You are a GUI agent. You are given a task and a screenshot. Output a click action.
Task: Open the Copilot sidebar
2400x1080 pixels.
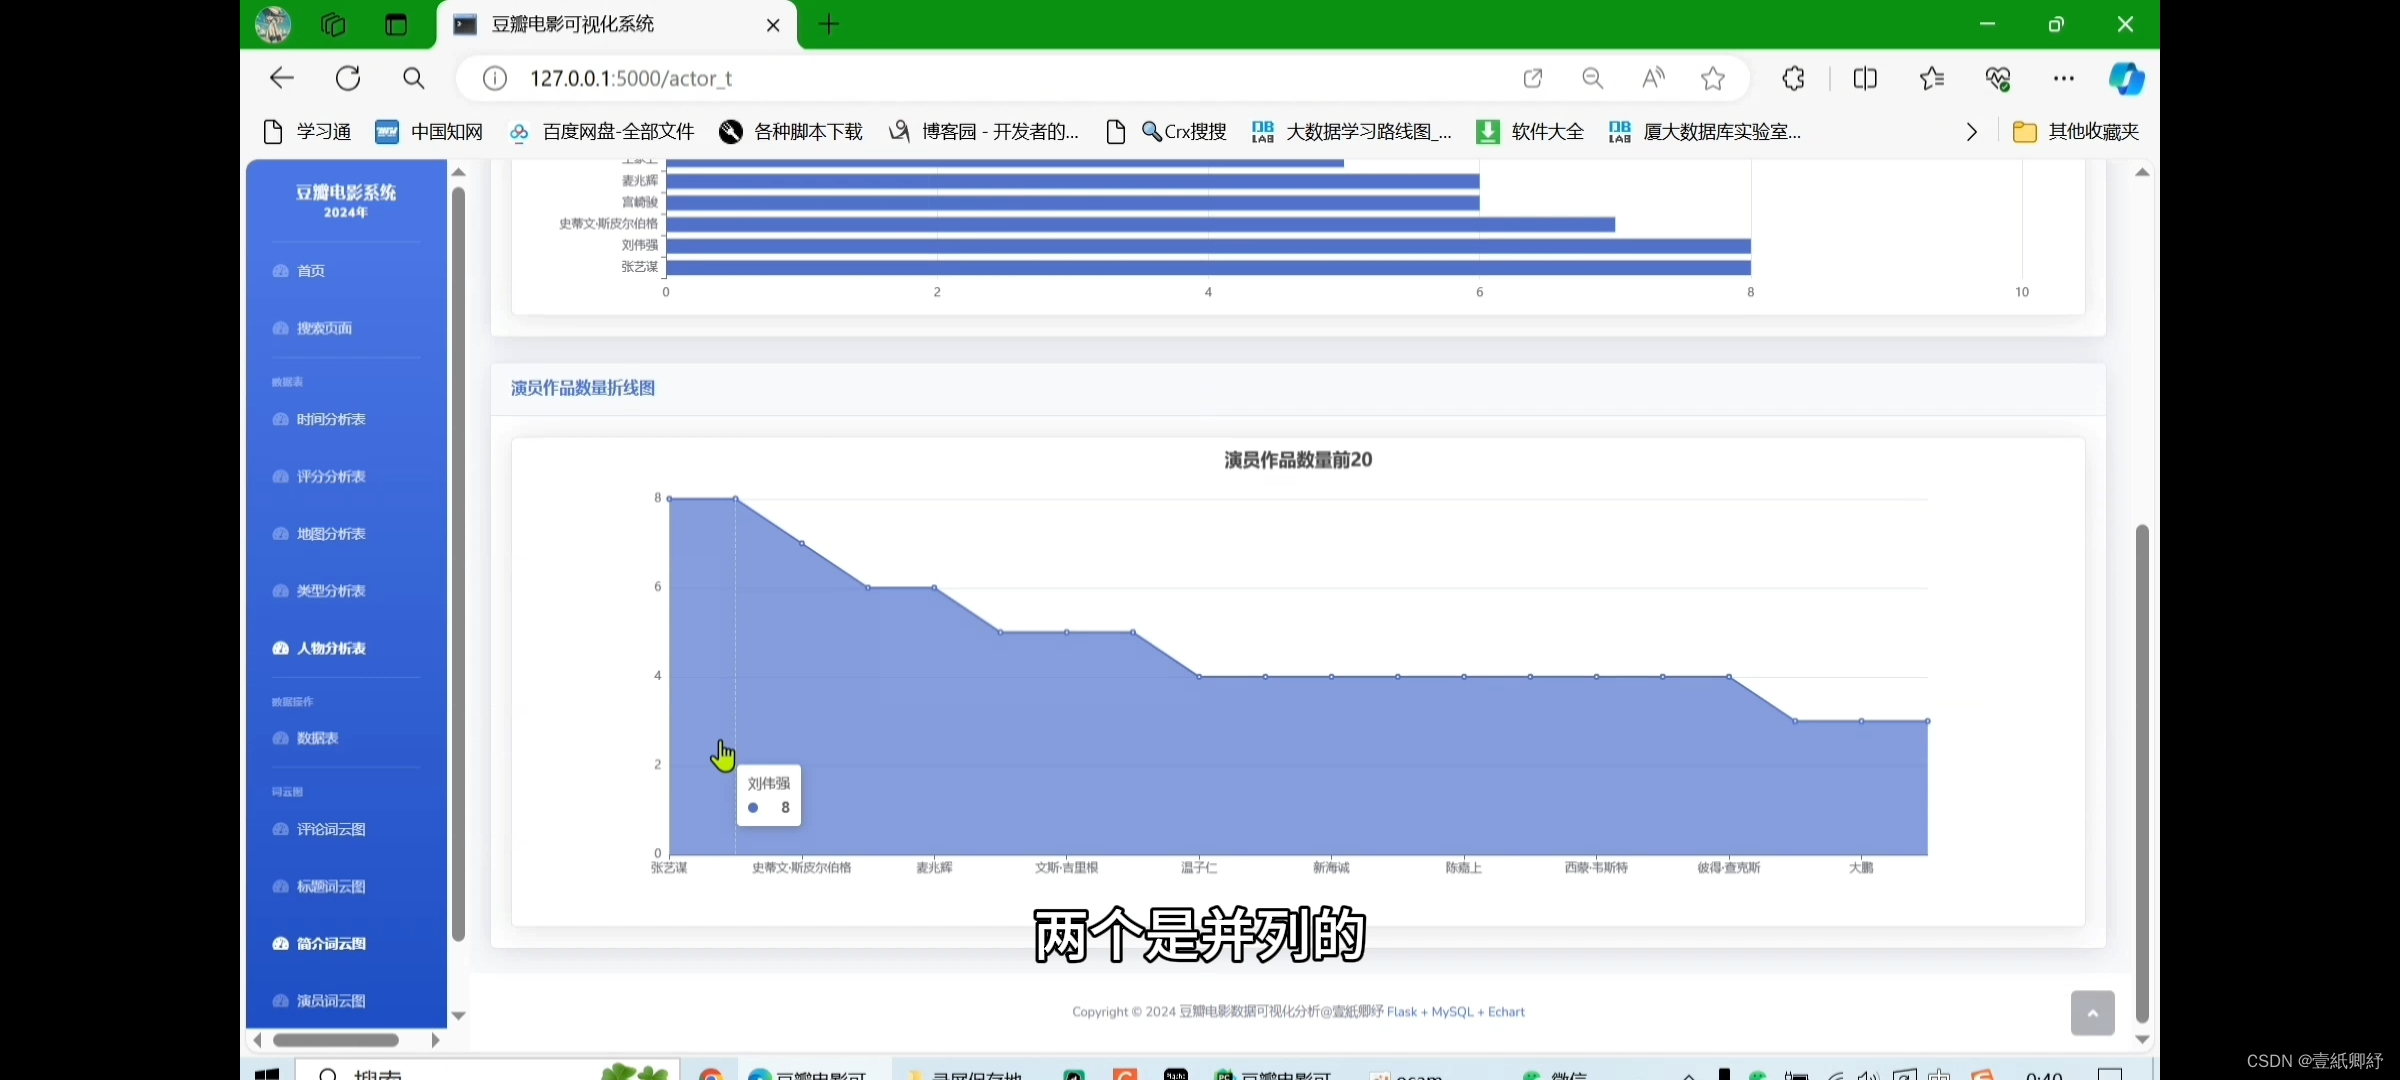point(2126,78)
